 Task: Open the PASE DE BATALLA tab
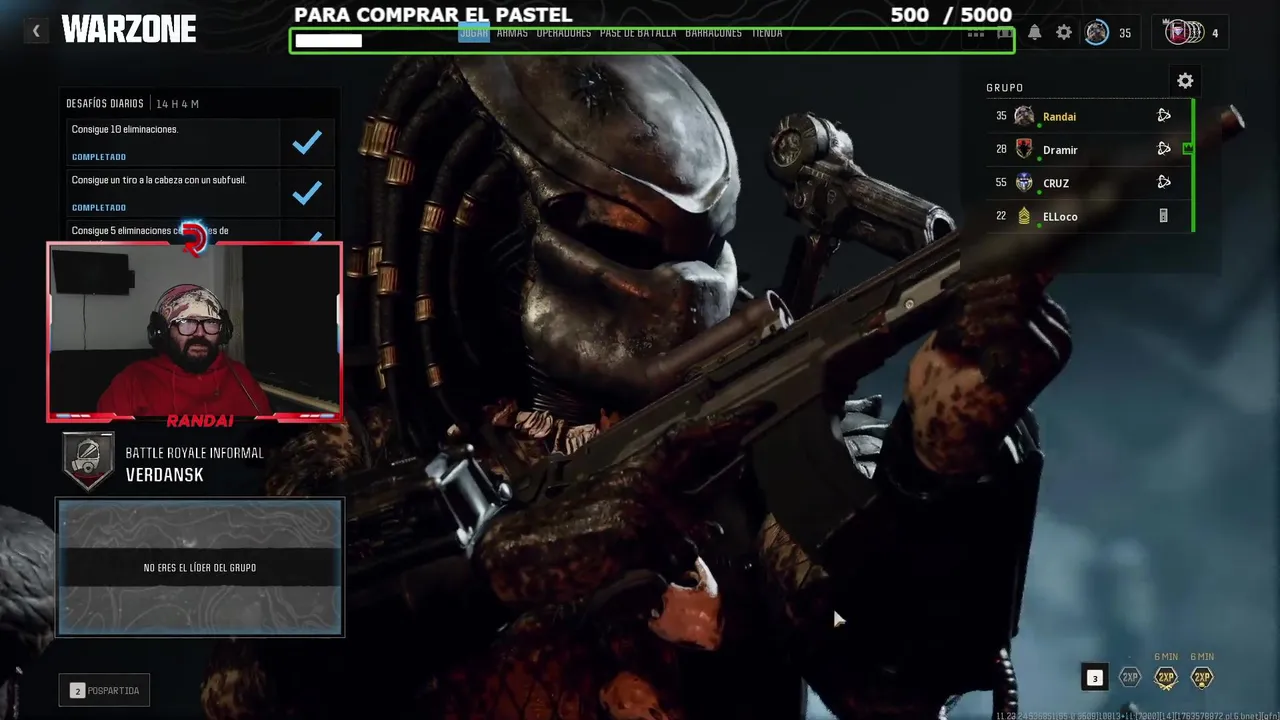[638, 33]
